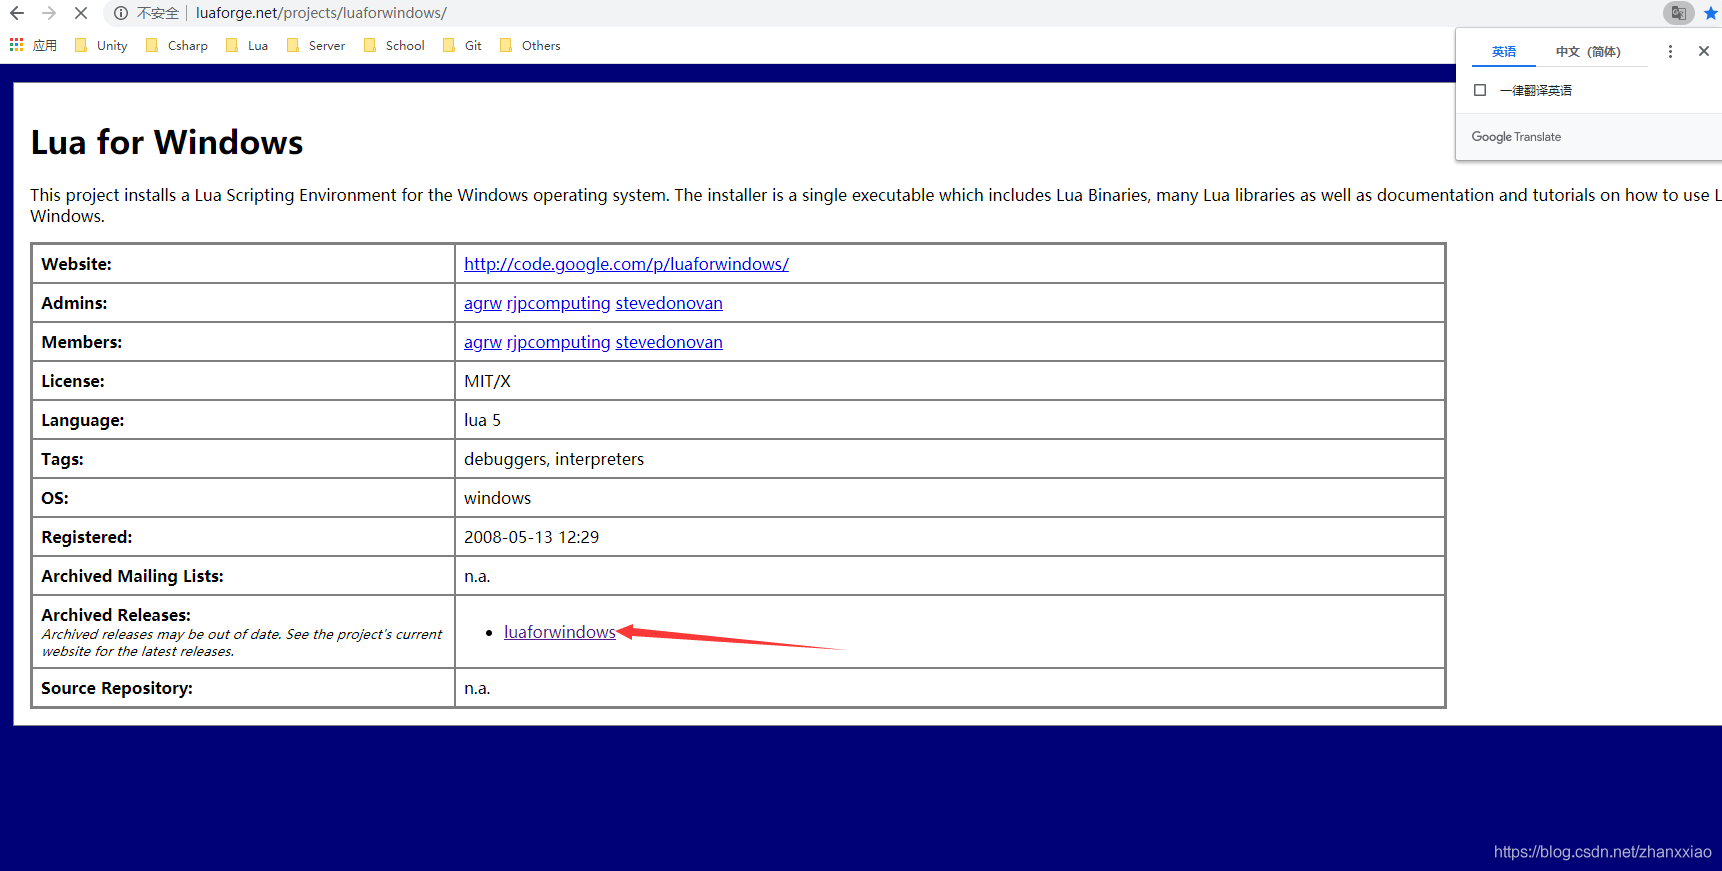The image size is (1722, 871).
Task: Open rjpcomputing link in Members row
Action: coord(558,342)
